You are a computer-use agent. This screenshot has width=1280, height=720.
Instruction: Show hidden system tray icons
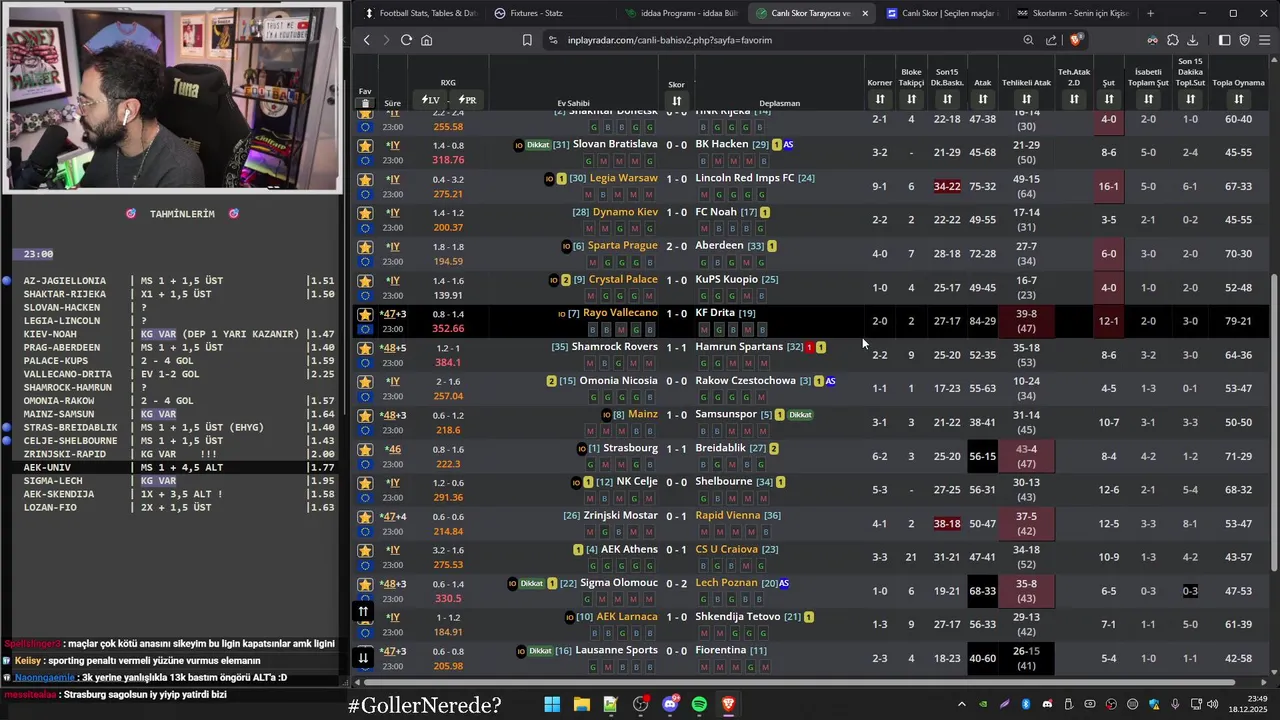(x=962, y=705)
